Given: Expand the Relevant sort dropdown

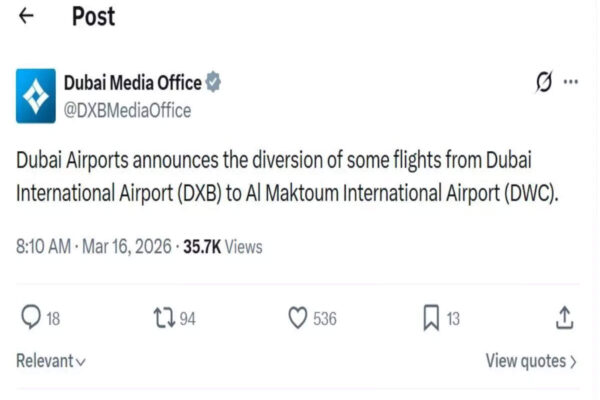Looking at the screenshot, I should [x=51, y=361].
